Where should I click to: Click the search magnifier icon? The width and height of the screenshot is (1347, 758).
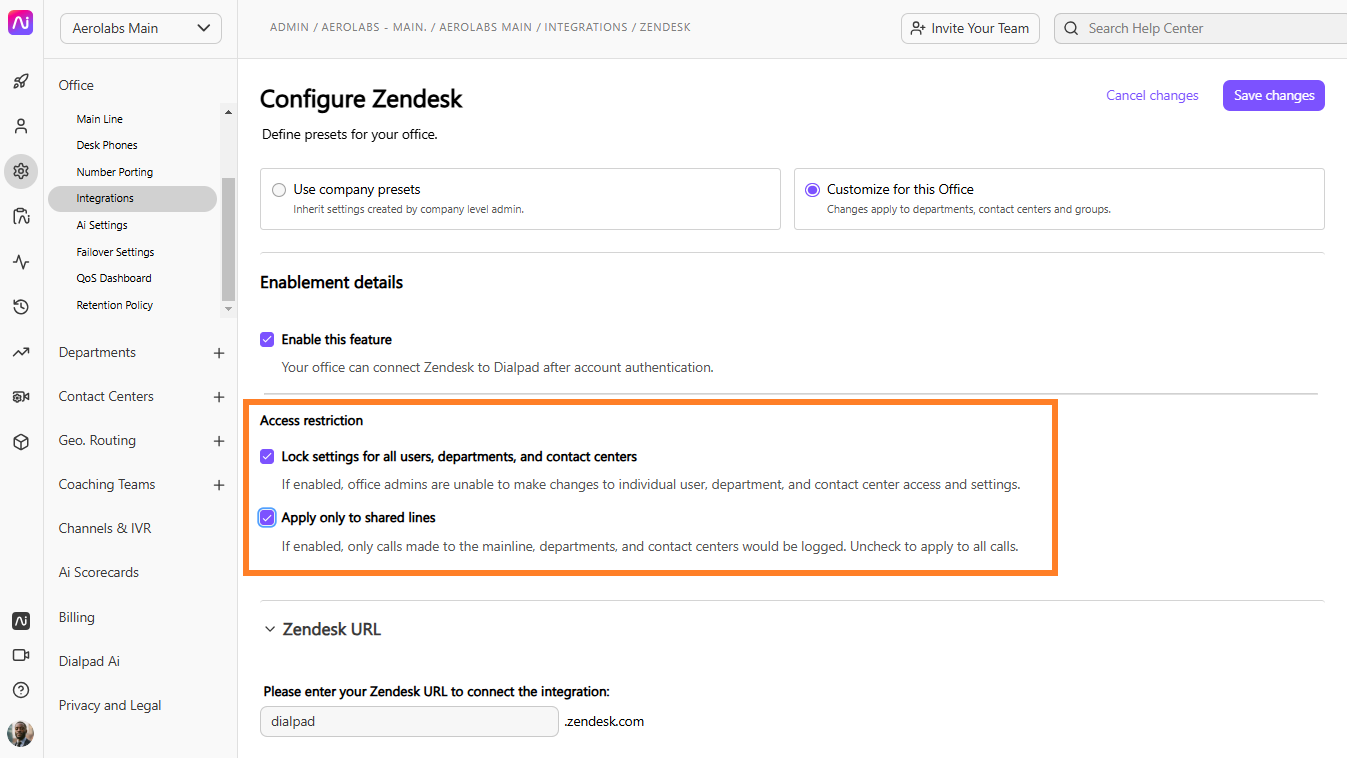click(x=1071, y=28)
